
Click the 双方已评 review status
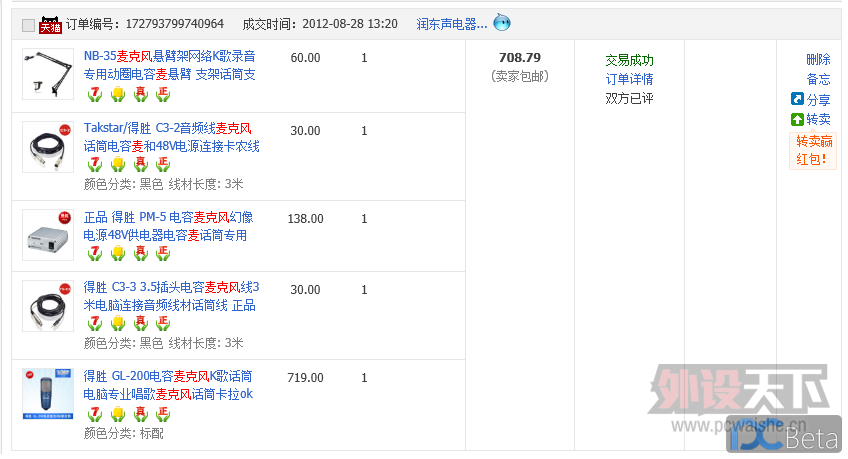[630, 98]
